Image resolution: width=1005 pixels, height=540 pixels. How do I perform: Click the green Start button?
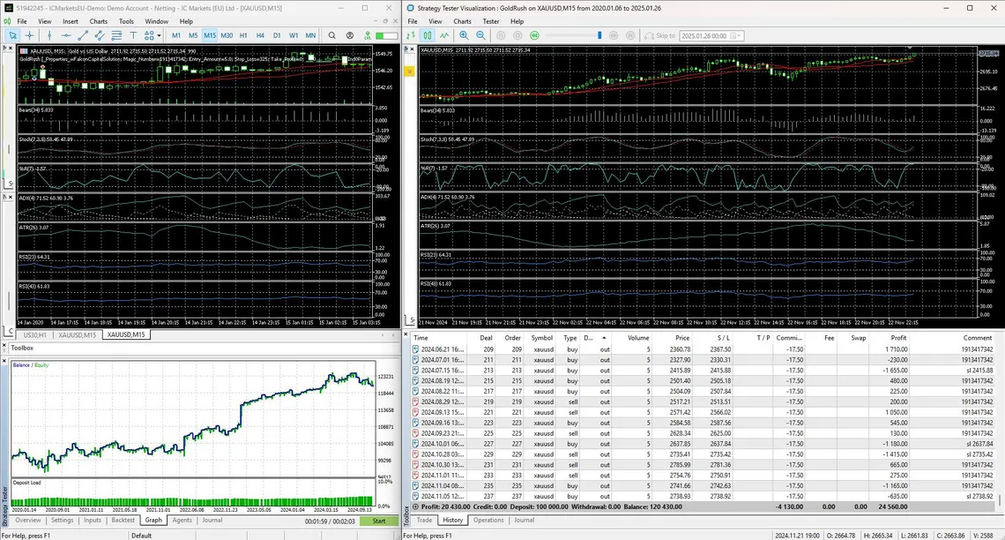pyautogui.click(x=379, y=521)
